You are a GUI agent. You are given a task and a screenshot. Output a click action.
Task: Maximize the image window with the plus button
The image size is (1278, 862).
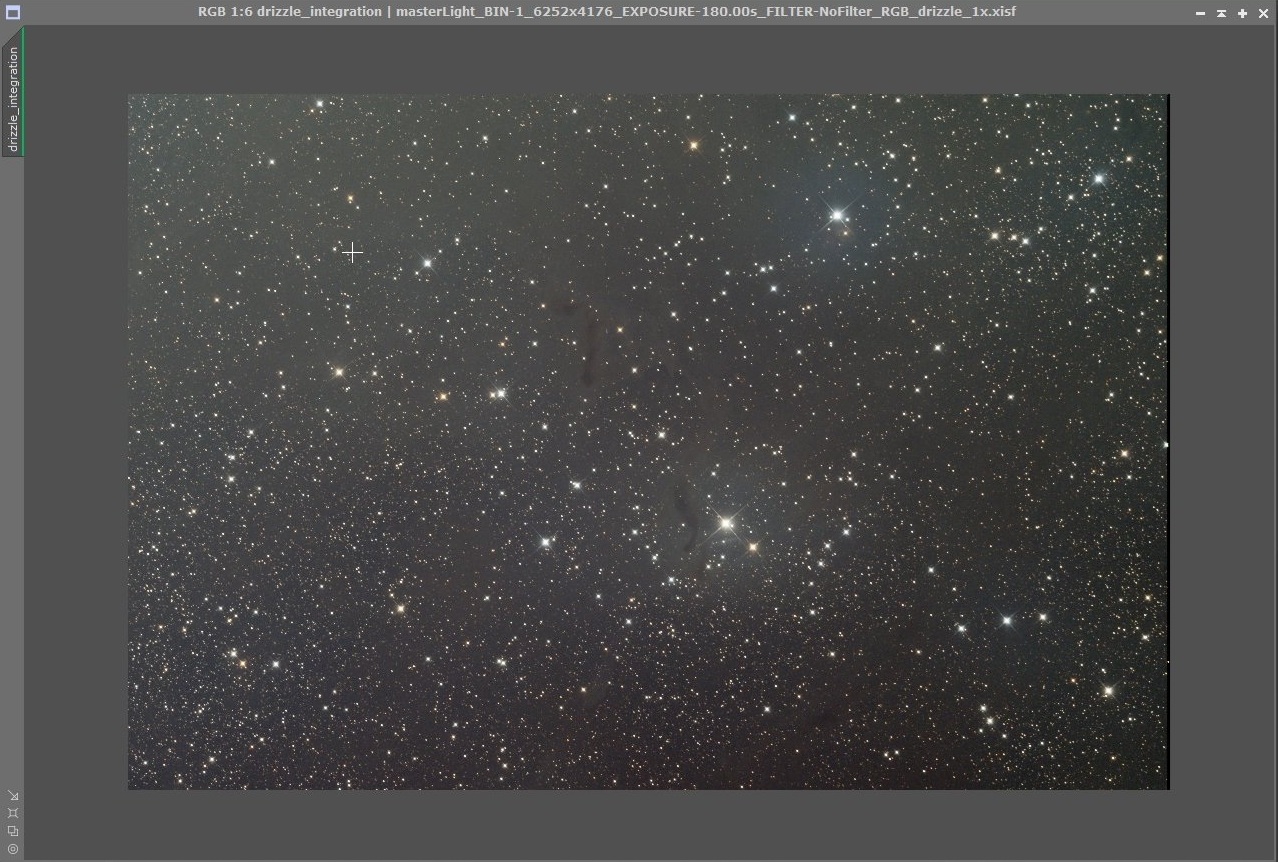[x=1242, y=13]
